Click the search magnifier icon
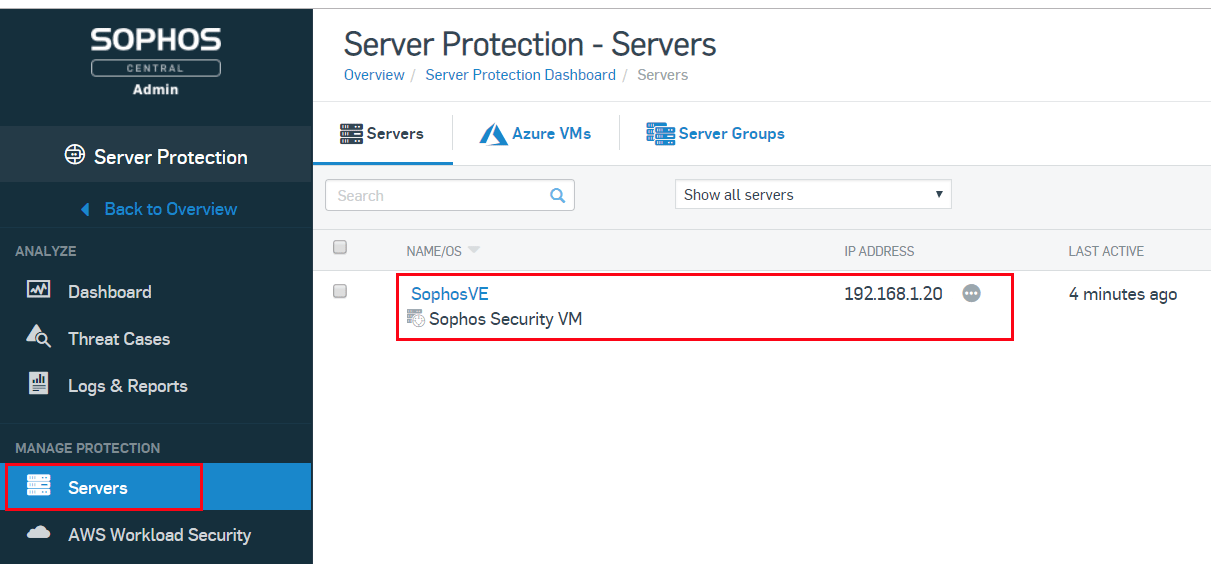 pyautogui.click(x=558, y=196)
